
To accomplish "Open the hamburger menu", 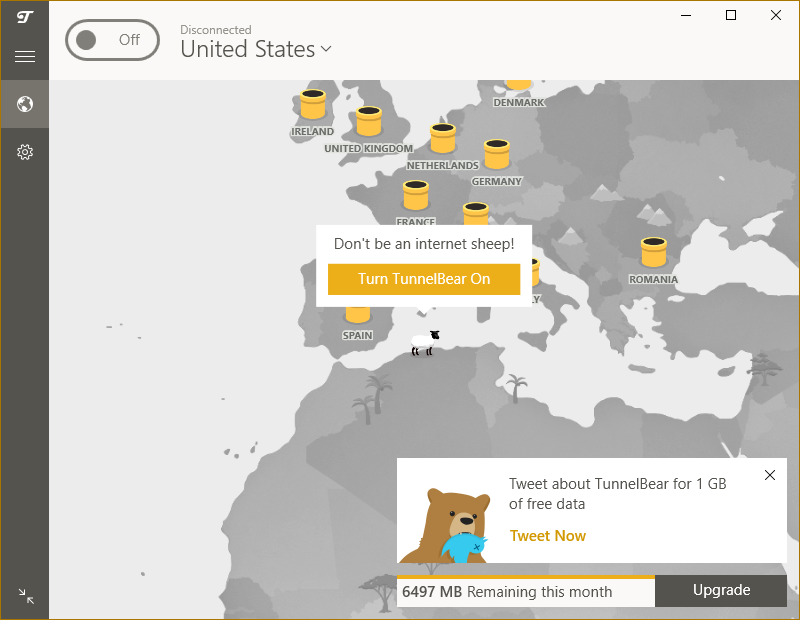I will (x=24, y=56).
